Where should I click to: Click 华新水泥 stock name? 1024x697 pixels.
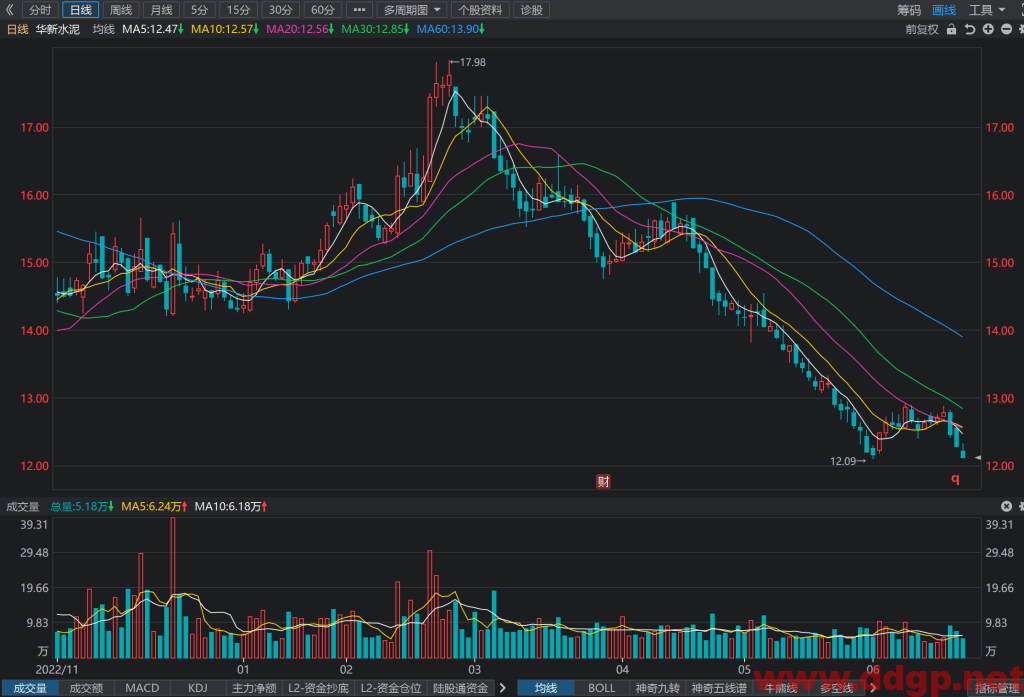tap(57, 29)
